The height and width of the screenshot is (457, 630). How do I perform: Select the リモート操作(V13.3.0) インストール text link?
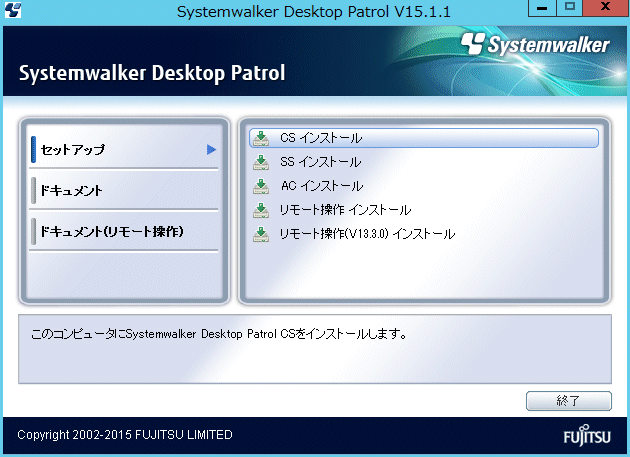367,234
